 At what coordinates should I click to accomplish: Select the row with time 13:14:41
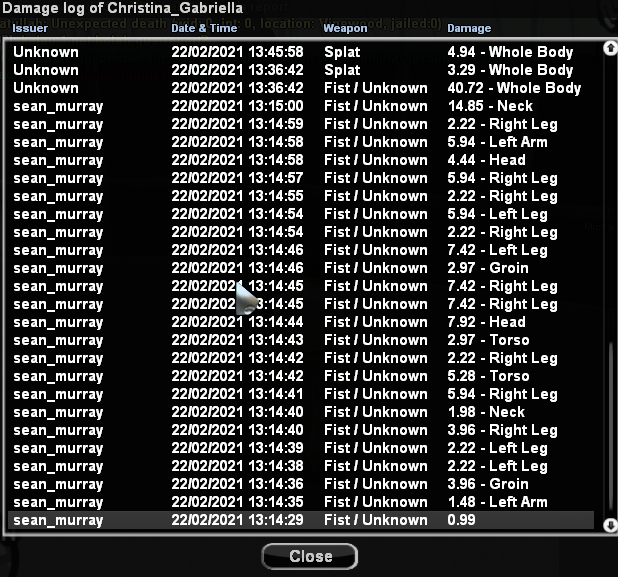click(301, 394)
